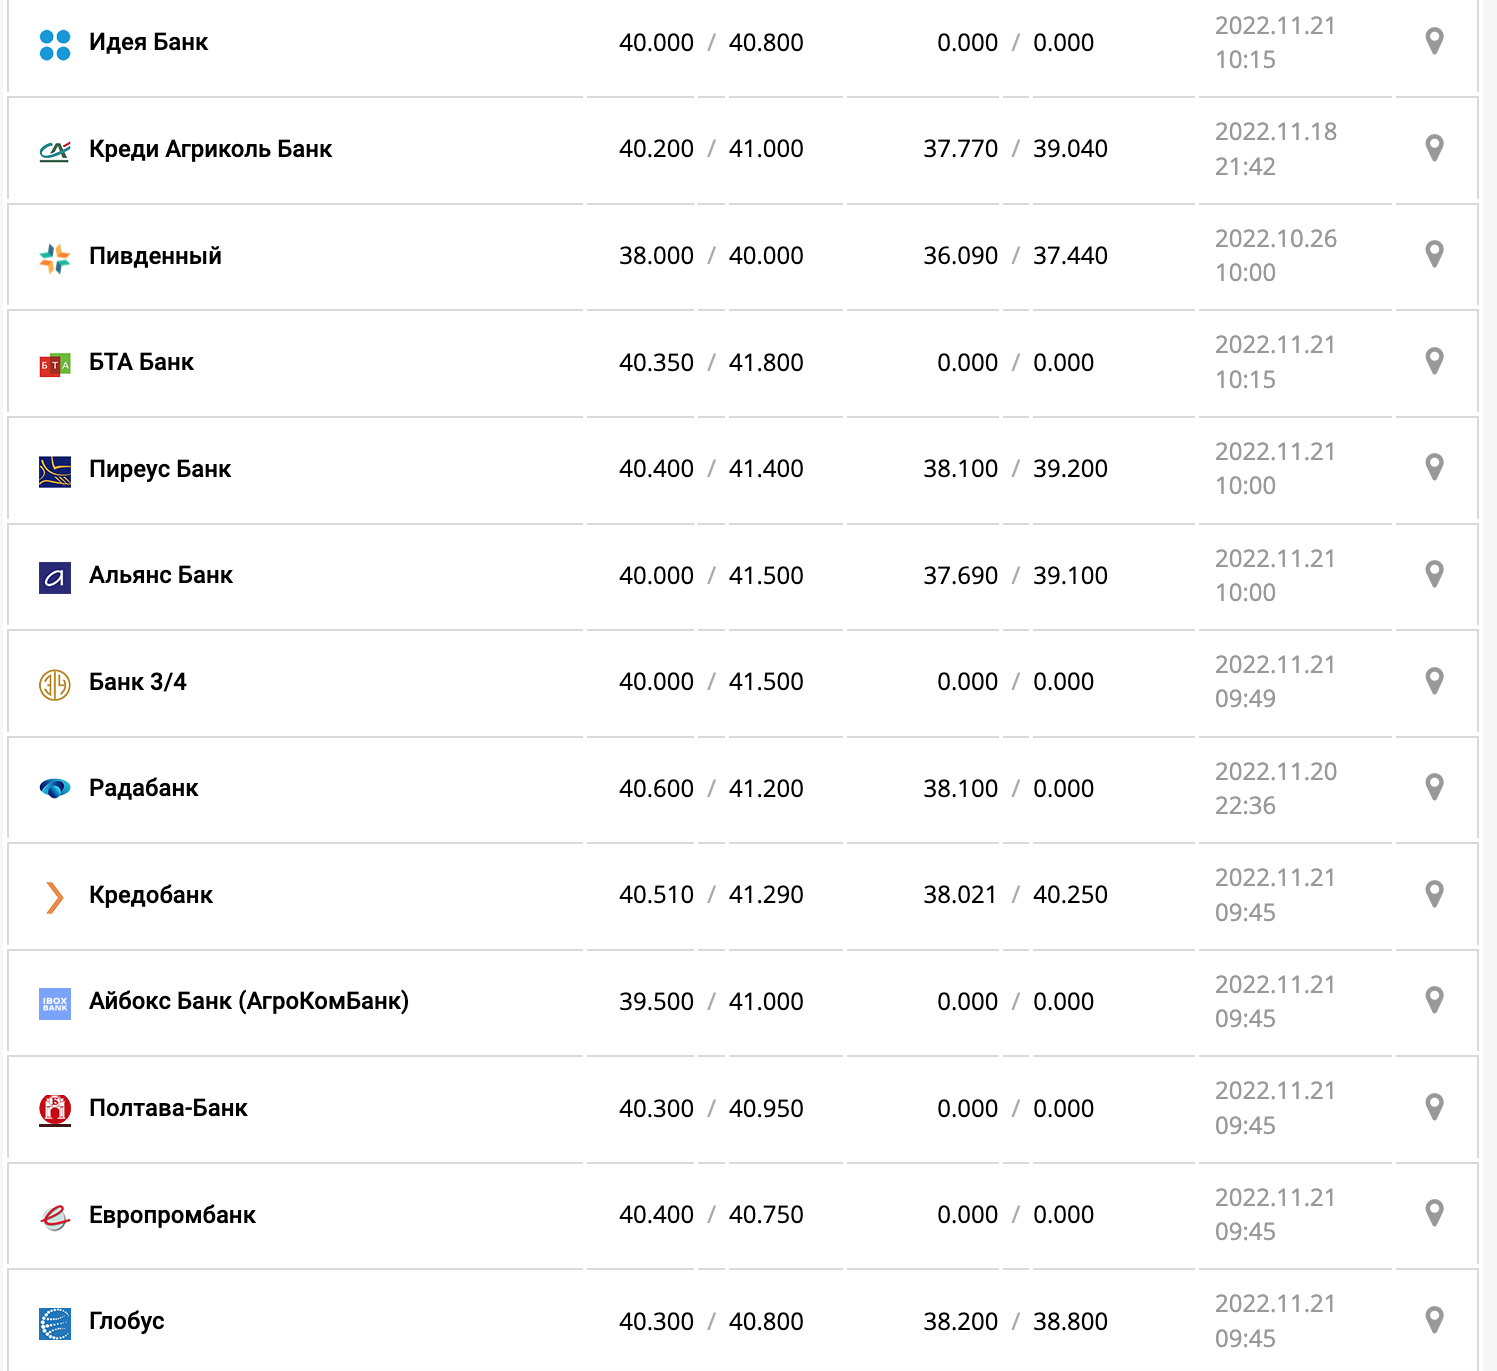Click the Пиреус Банк logo image
Screen dimensions: 1497x1371
pyautogui.click(x=55, y=471)
